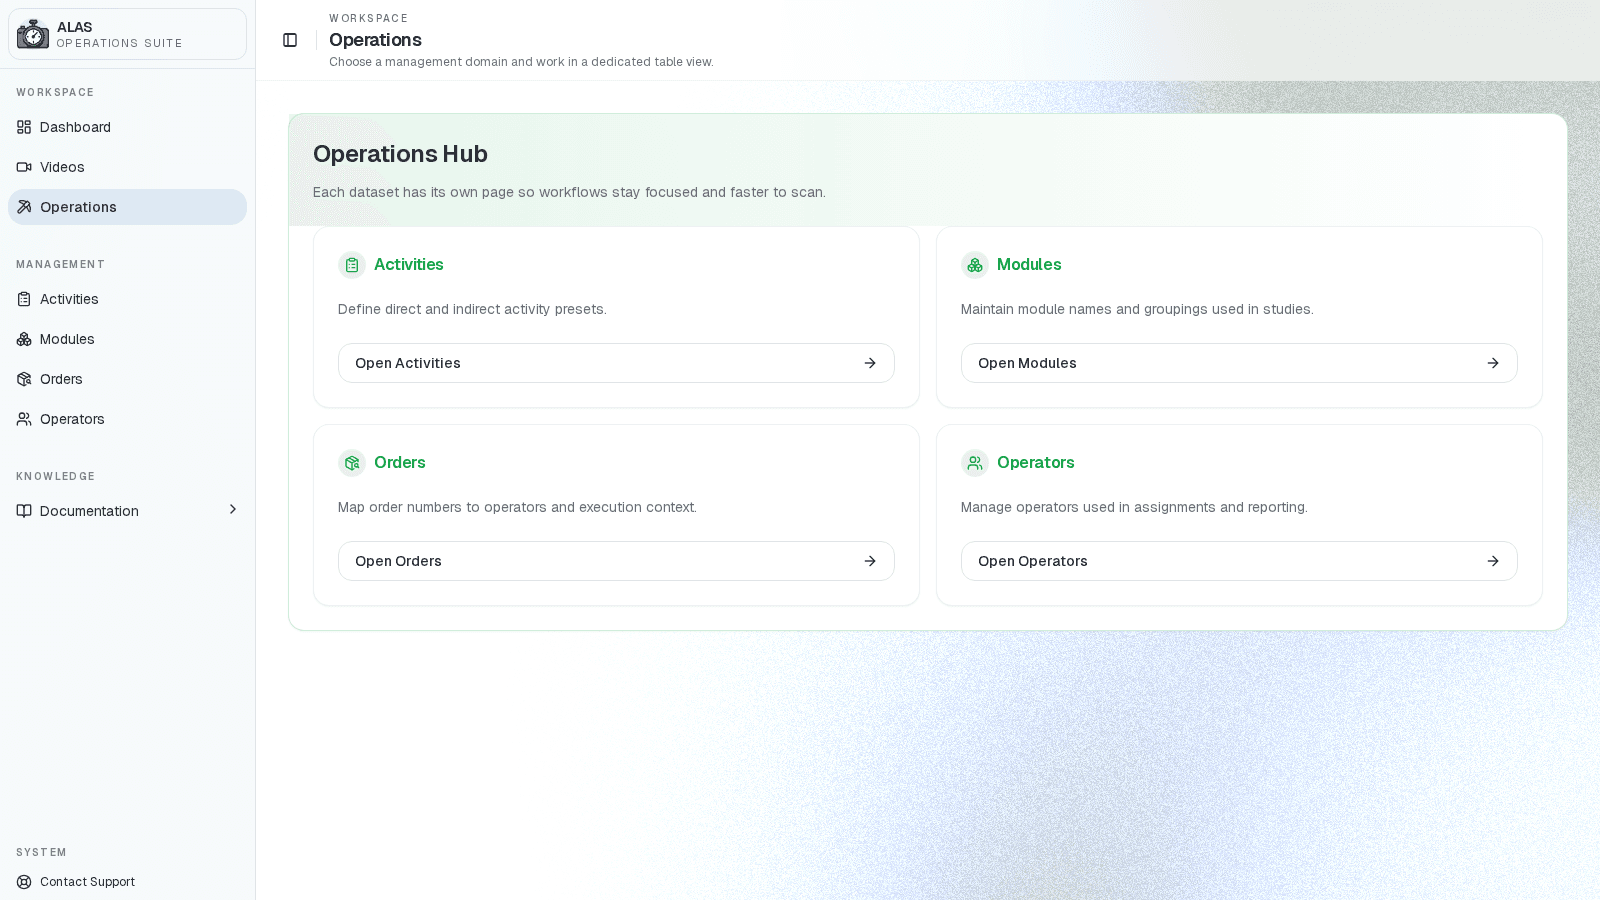
Task: Click the arrow icon in Open Activities button
Action: [x=870, y=363]
